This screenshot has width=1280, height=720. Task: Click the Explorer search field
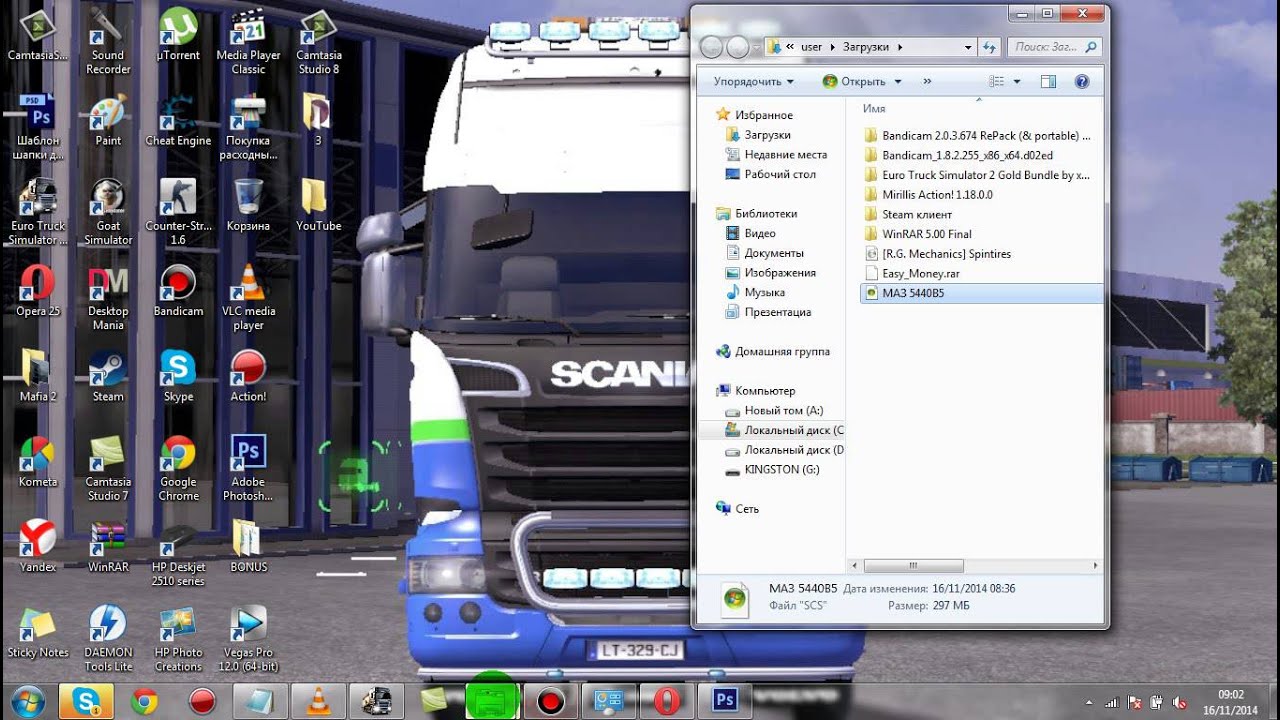[1052, 47]
